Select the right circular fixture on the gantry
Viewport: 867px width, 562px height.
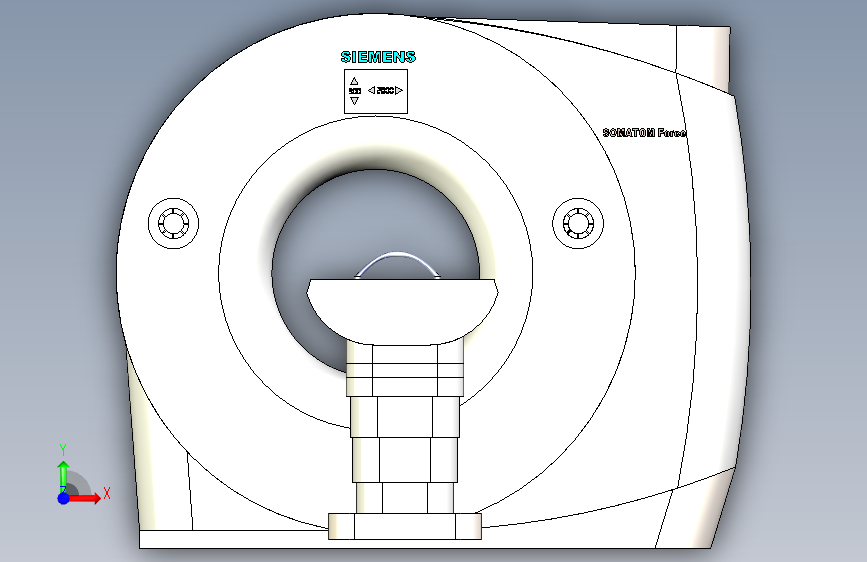pyautogui.click(x=578, y=223)
